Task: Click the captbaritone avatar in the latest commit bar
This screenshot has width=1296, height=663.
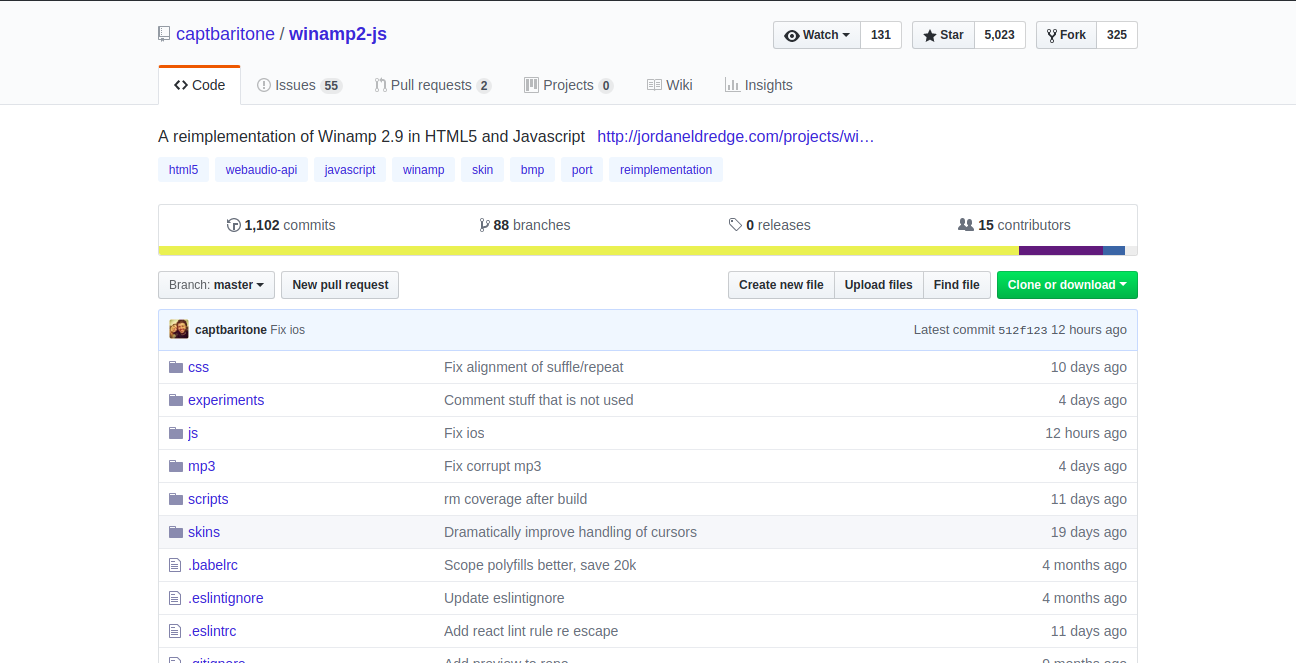Action: [x=179, y=329]
